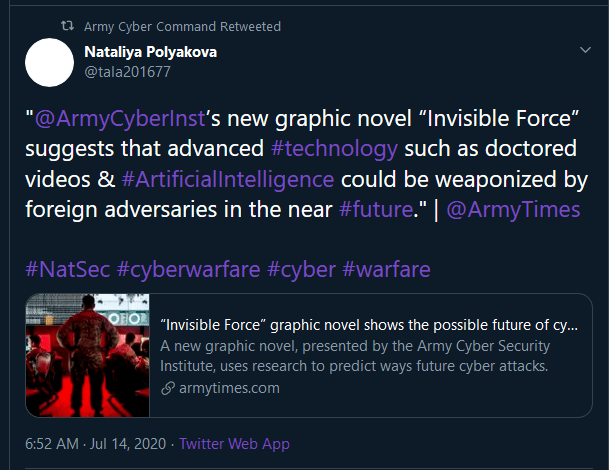Open Nataliya Polyakova's profile picture

50,62
